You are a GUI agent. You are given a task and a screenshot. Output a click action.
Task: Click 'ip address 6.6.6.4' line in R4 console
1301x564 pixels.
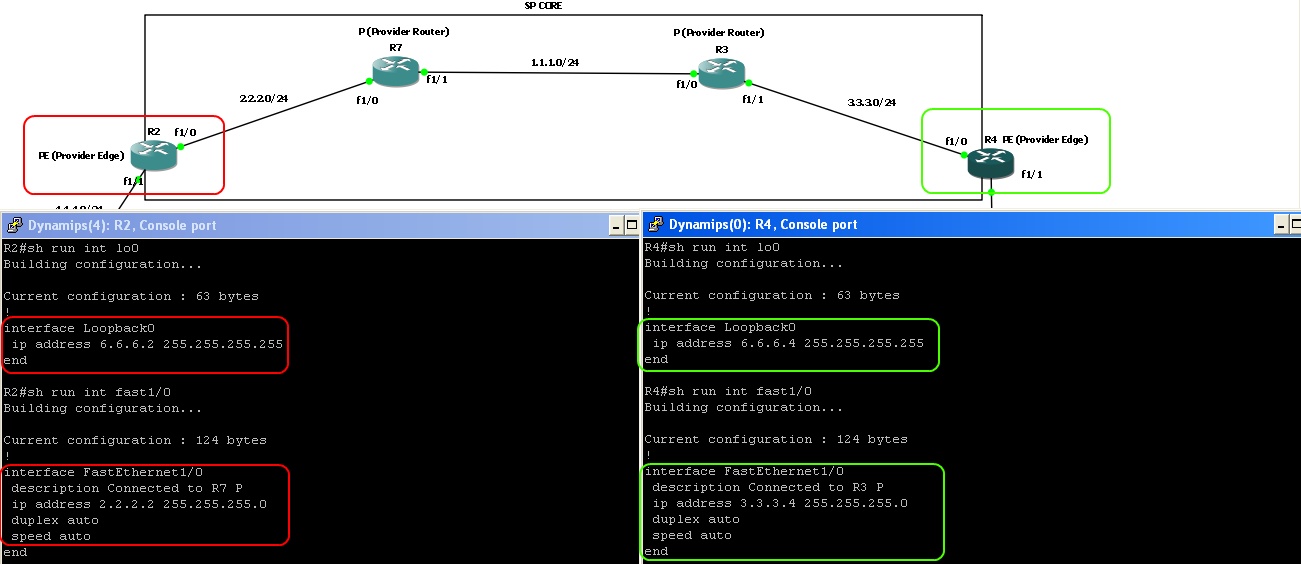(x=788, y=343)
